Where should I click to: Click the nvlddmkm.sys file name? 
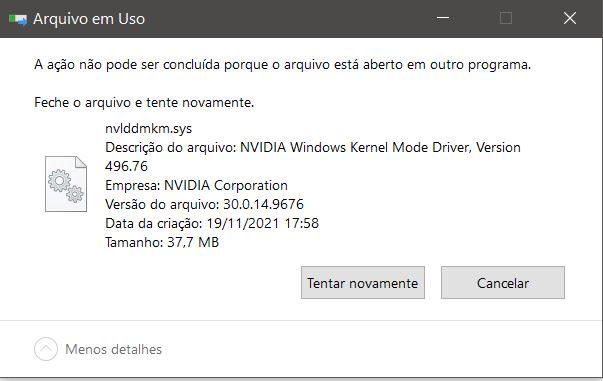coord(148,128)
